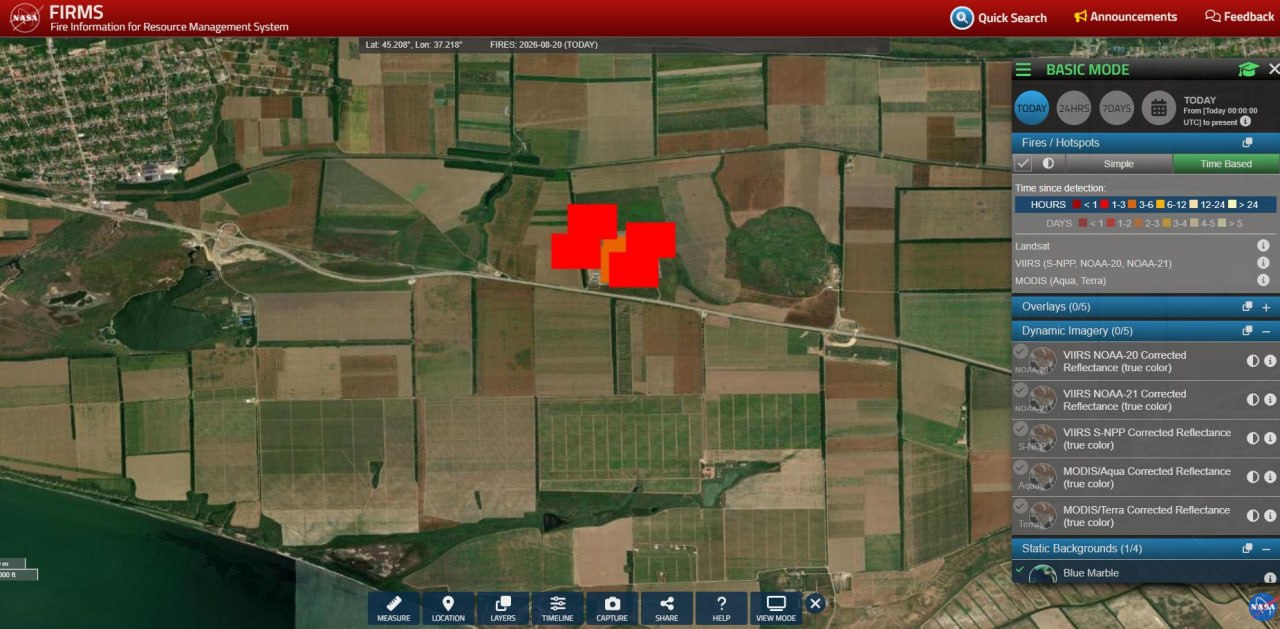Switch fire display to Simple
The height and width of the screenshot is (629, 1280).
(1118, 163)
